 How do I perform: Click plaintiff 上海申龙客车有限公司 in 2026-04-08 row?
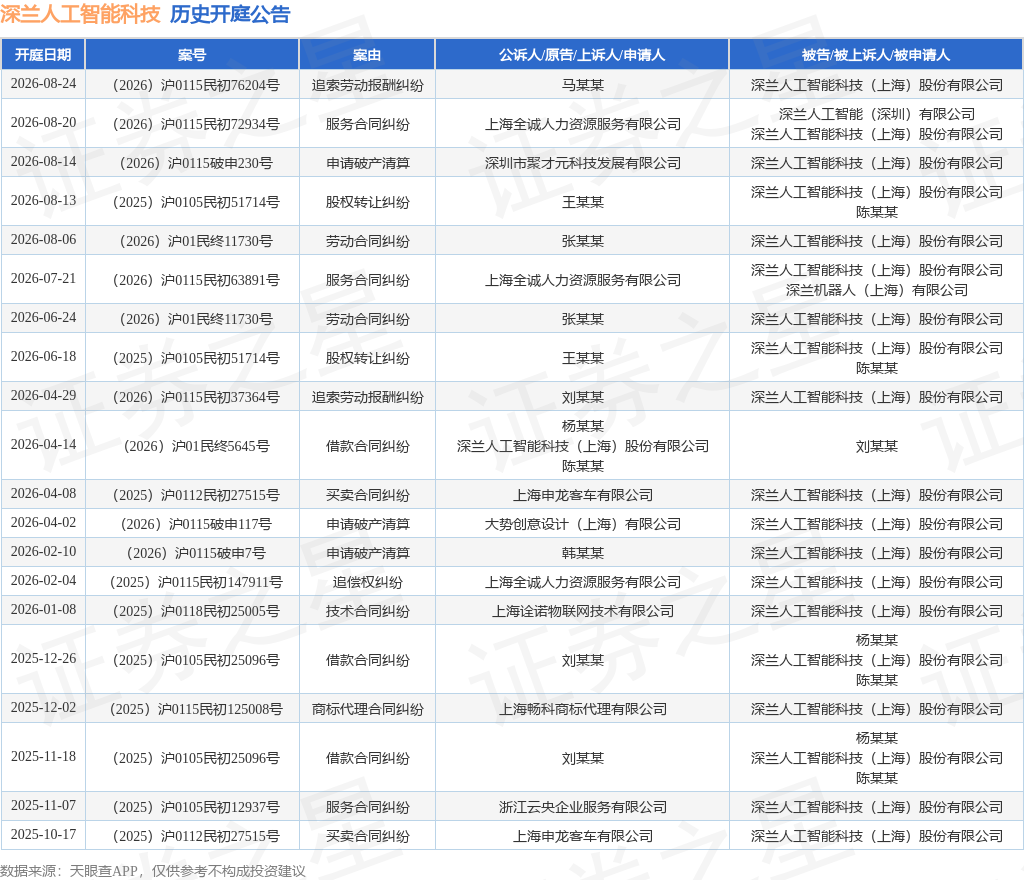[x=583, y=495]
